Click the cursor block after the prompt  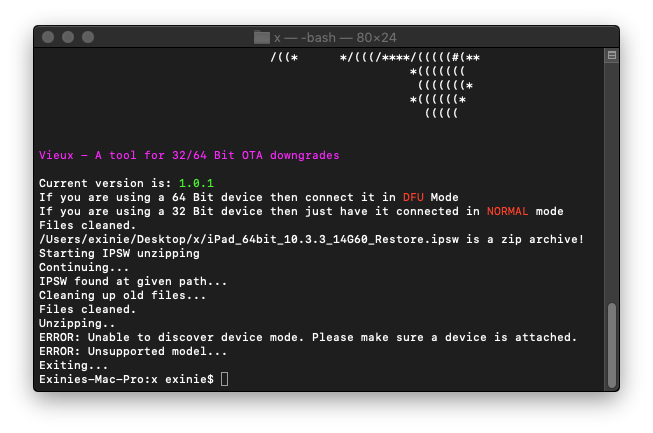coord(224,380)
